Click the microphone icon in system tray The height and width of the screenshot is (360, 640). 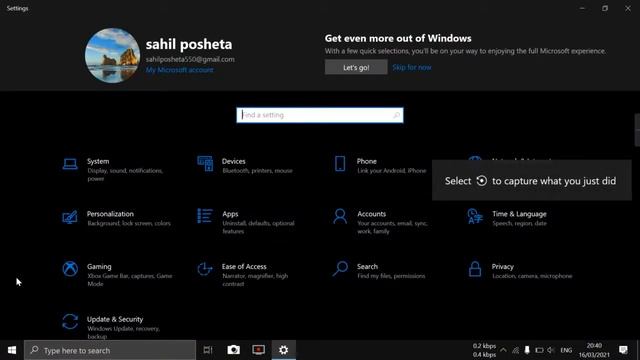coord(527,350)
